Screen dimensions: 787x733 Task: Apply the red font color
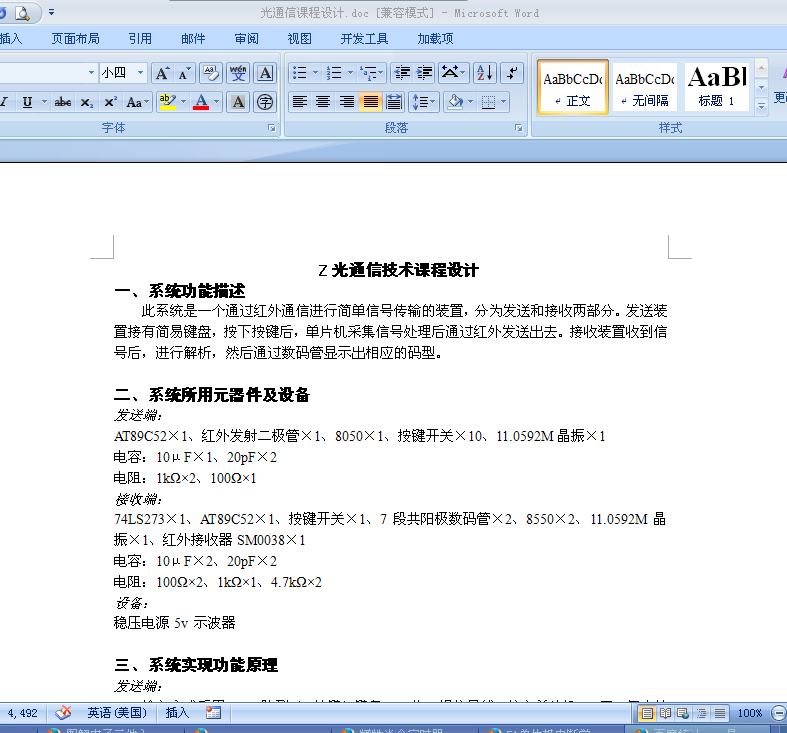point(201,102)
